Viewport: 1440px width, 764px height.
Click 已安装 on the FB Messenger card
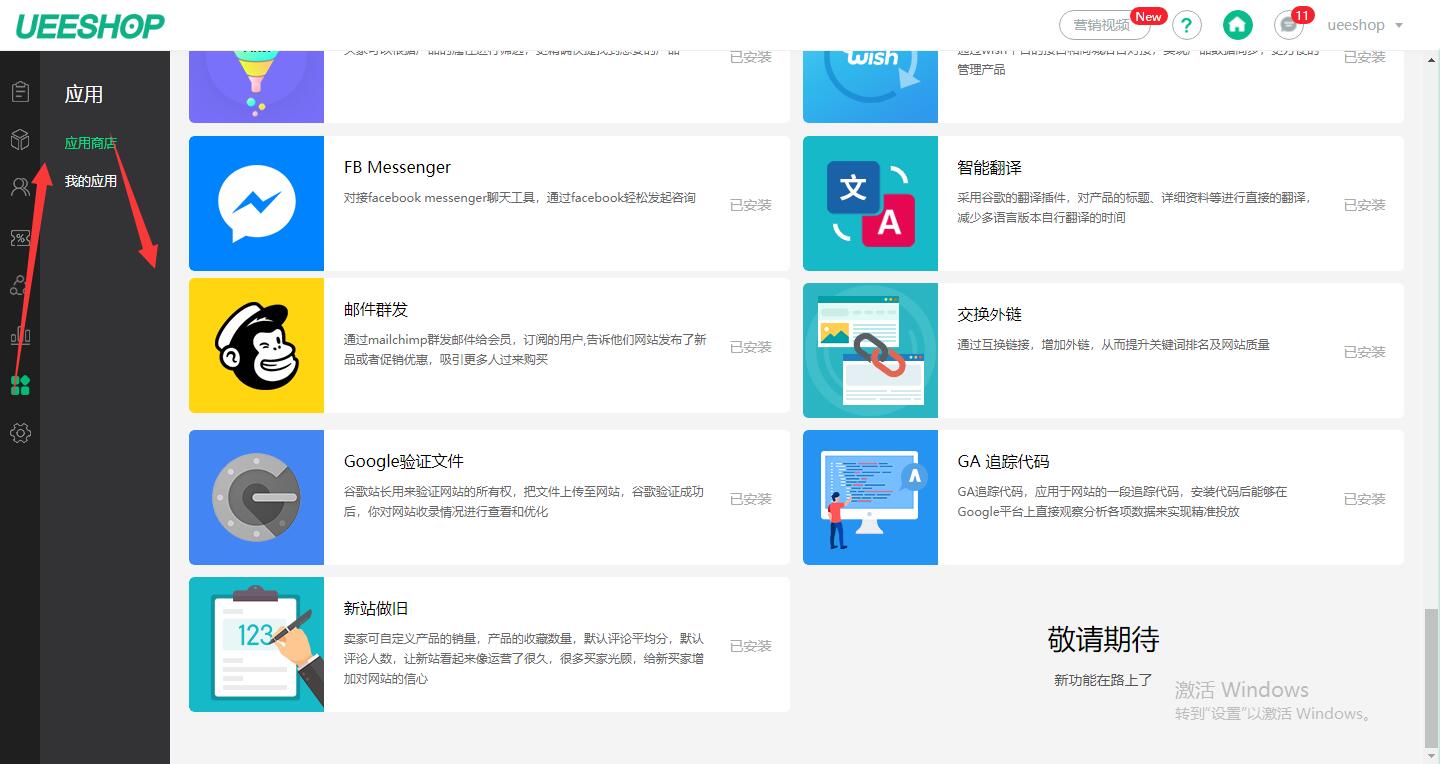[751, 205]
